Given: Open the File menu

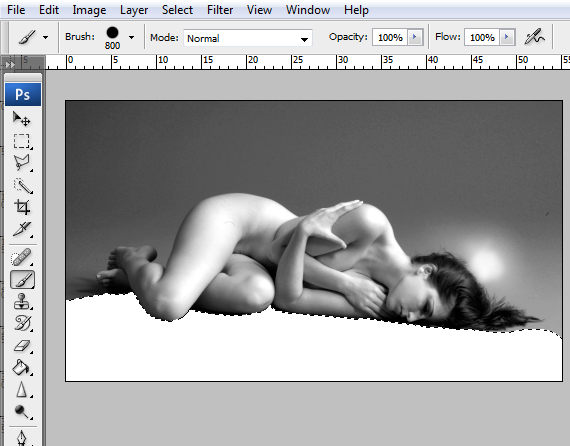Looking at the screenshot, I should (16, 10).
